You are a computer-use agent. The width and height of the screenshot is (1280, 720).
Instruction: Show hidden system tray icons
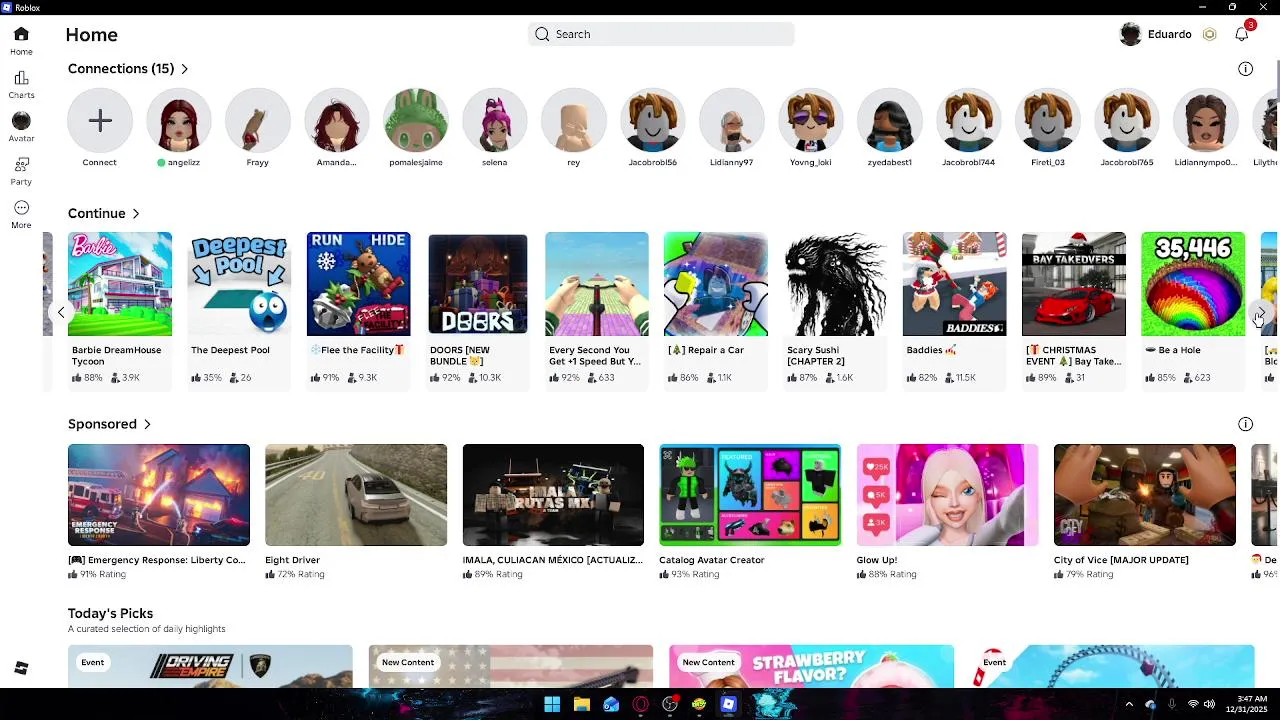[1129, 704]
